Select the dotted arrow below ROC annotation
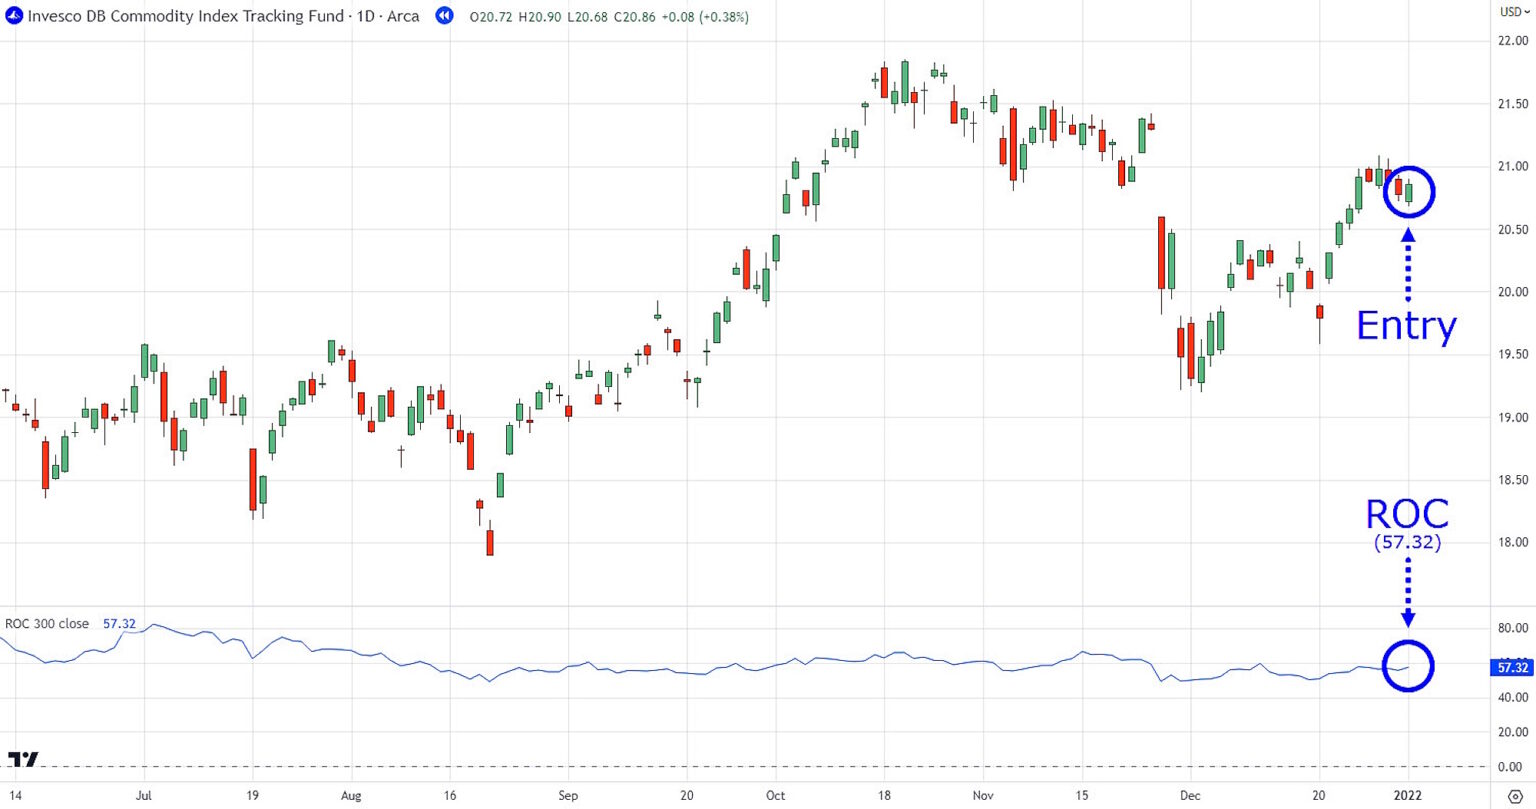This screenshot has height=809, width=1536. coord(1408,590)
